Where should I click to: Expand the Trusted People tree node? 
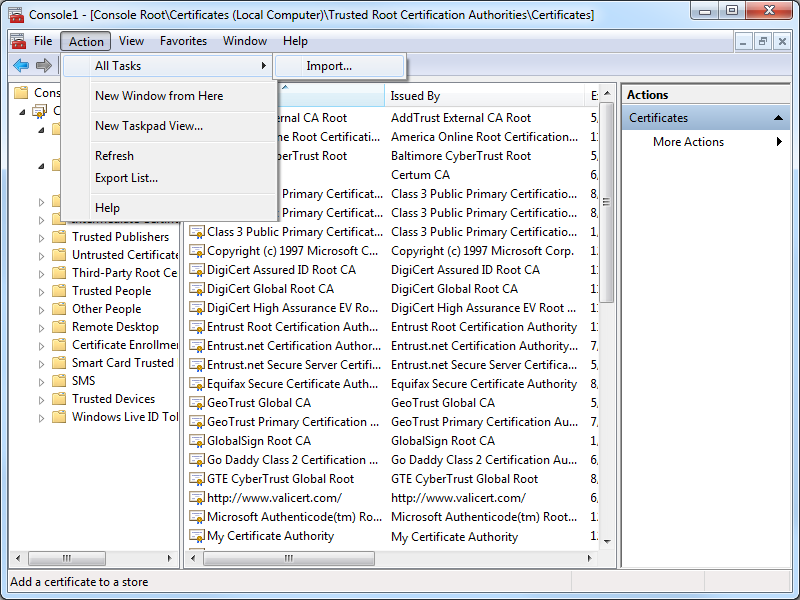[x=41, y=291]
